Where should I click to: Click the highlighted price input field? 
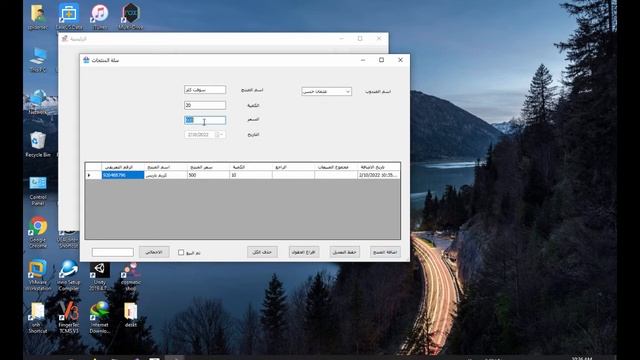205,120
